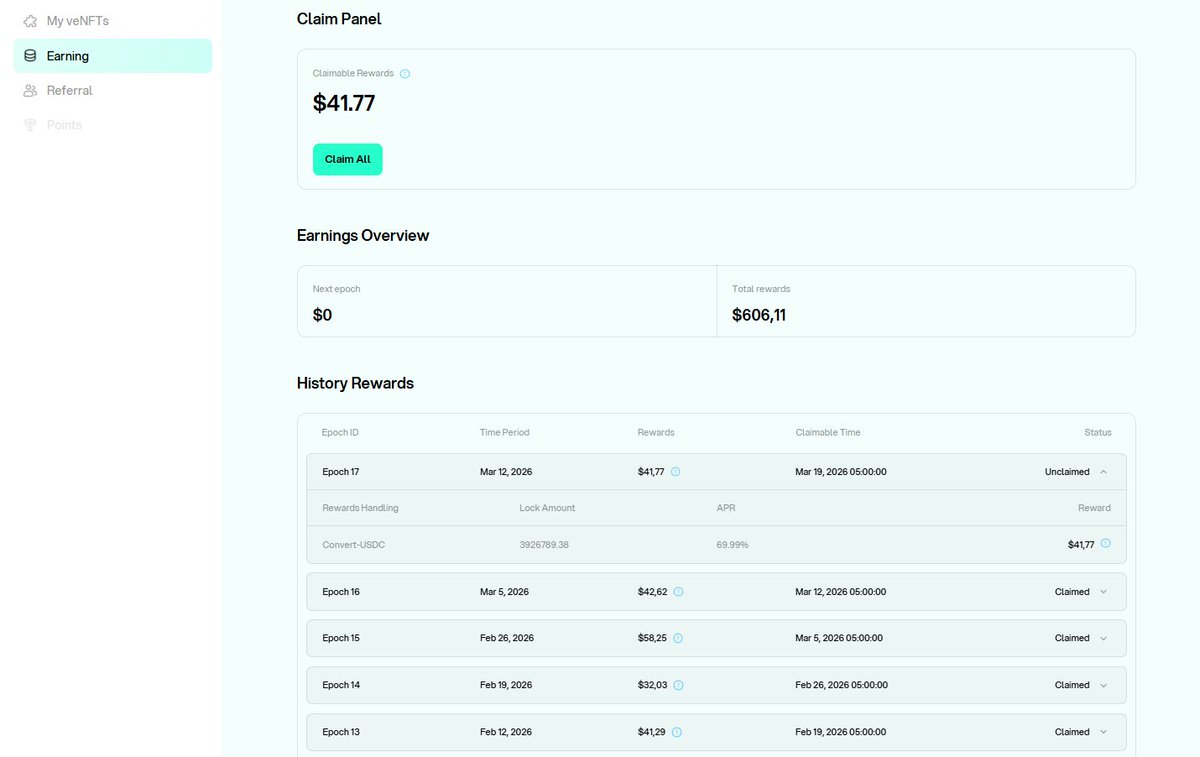Click info icon next to Epoch 17 reward $41,77
Image resolution: width=1200 pixels, height=757 pixels.
point(675,472)
